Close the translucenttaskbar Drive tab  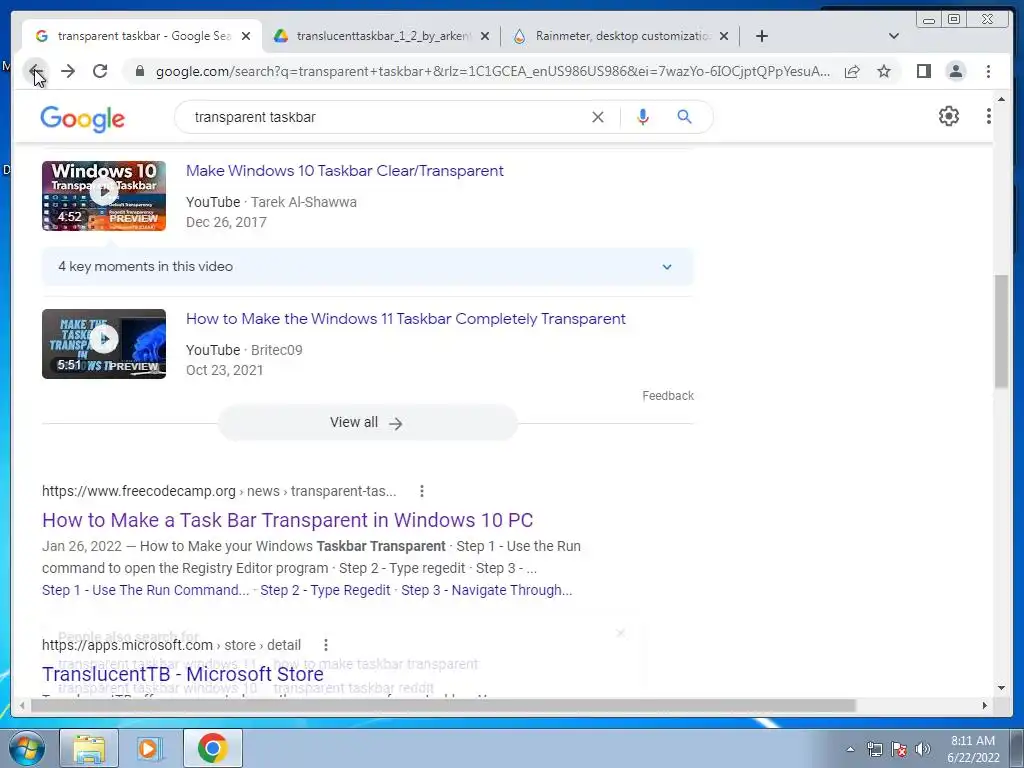pos(485,36)
